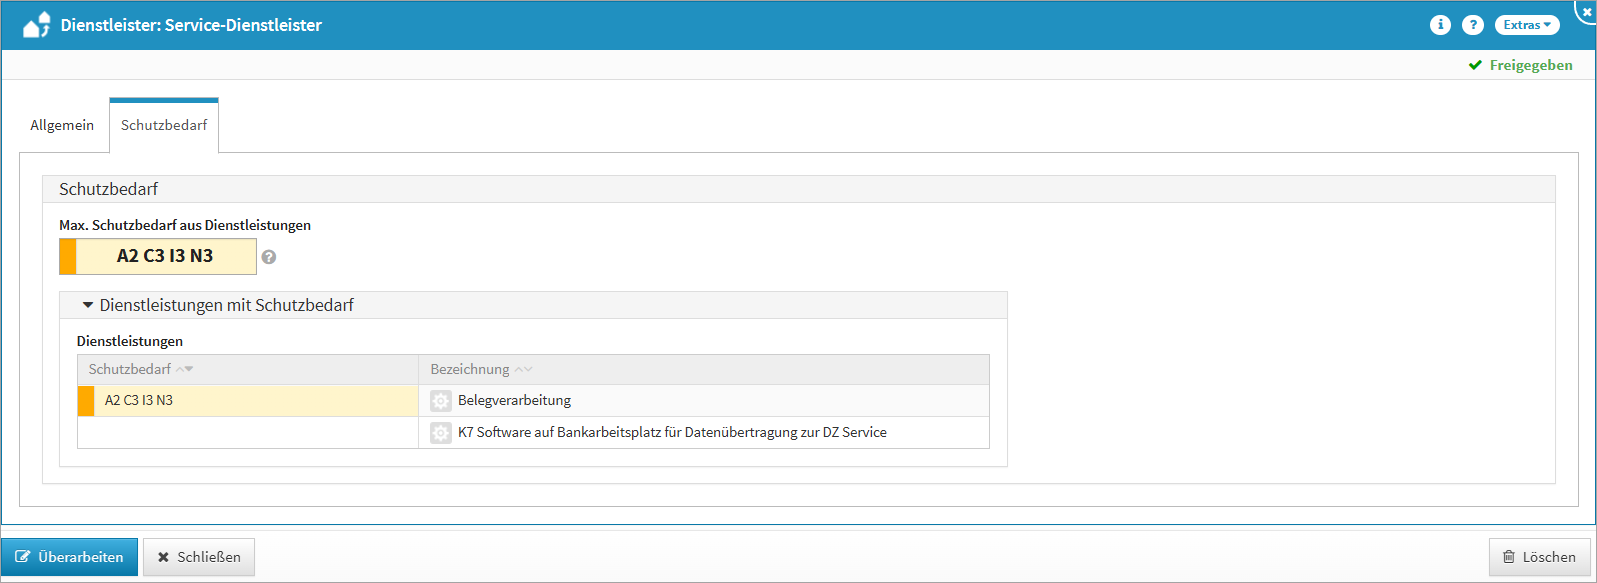The height and width of the screenshot is (583, 1597).
Task: Click the green Freigegeben checkmark icon
Action: (x=1475, y=65)
